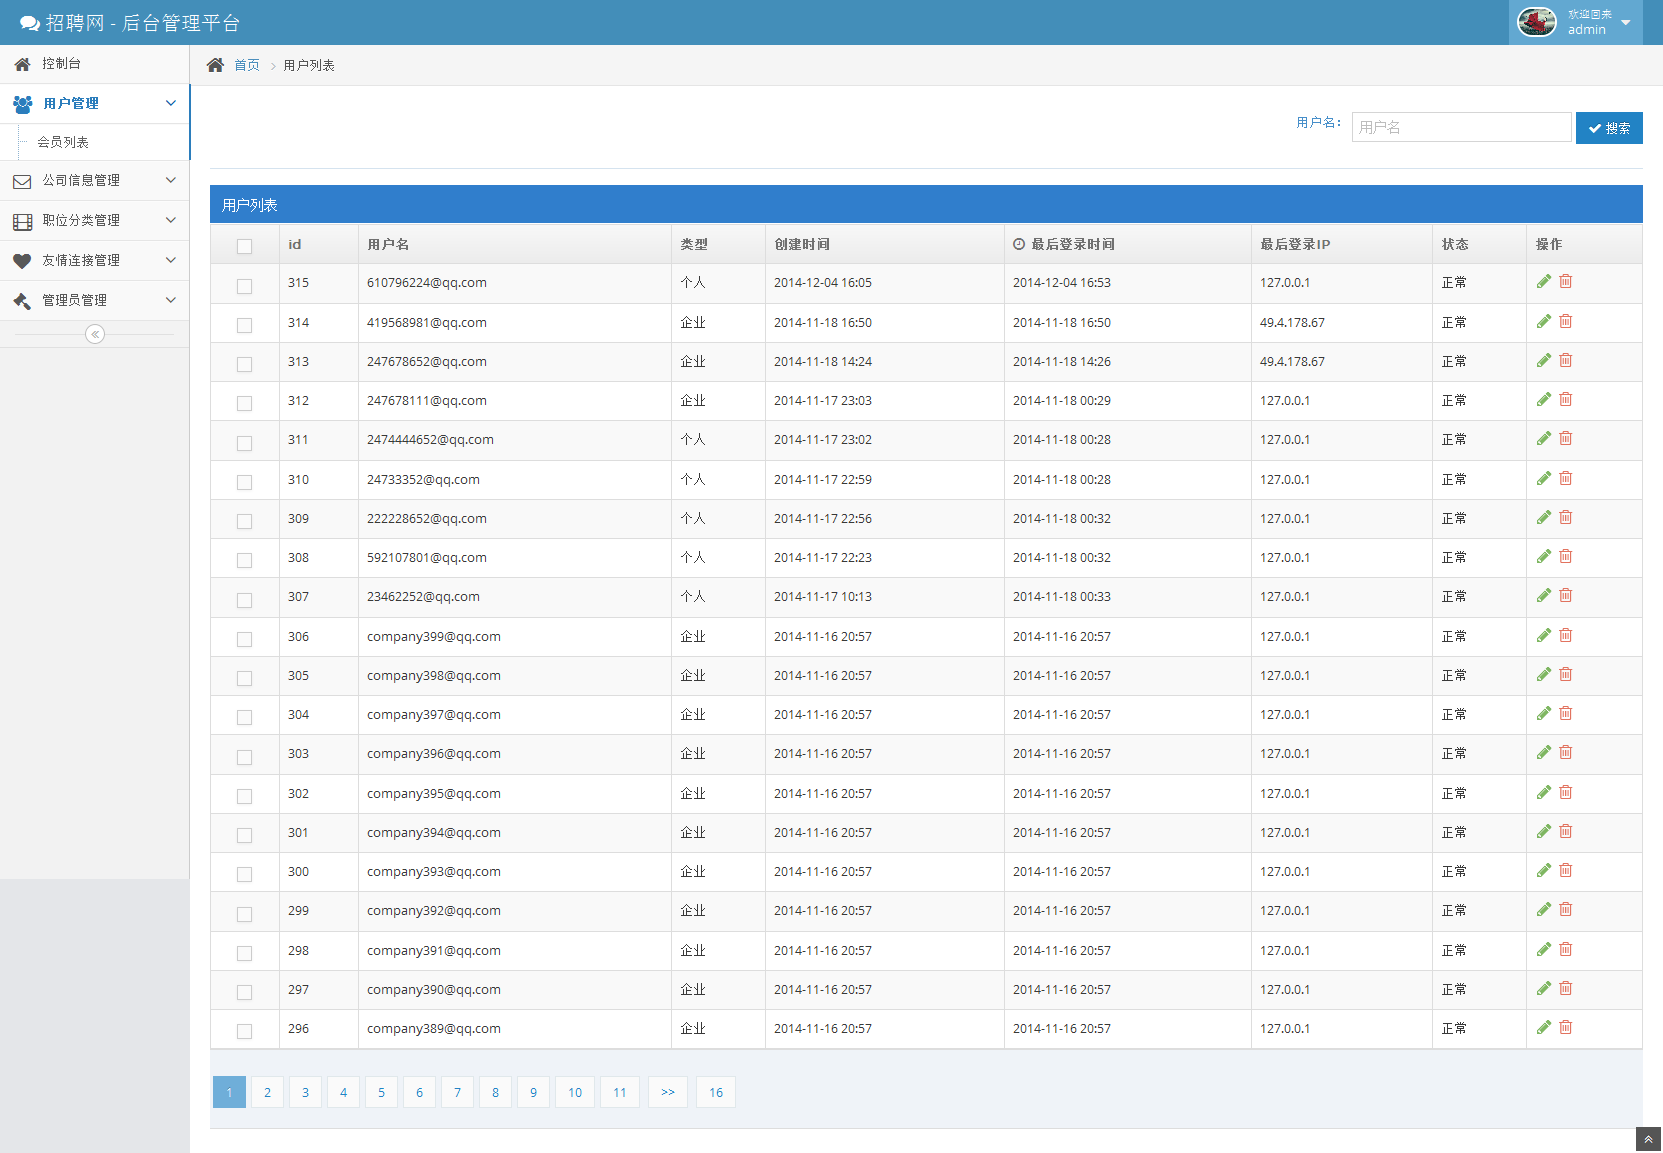The image size is (1663, 1153).
Task: Select checkbox for company398@qq.com row
Action: (x=244, y=678)
